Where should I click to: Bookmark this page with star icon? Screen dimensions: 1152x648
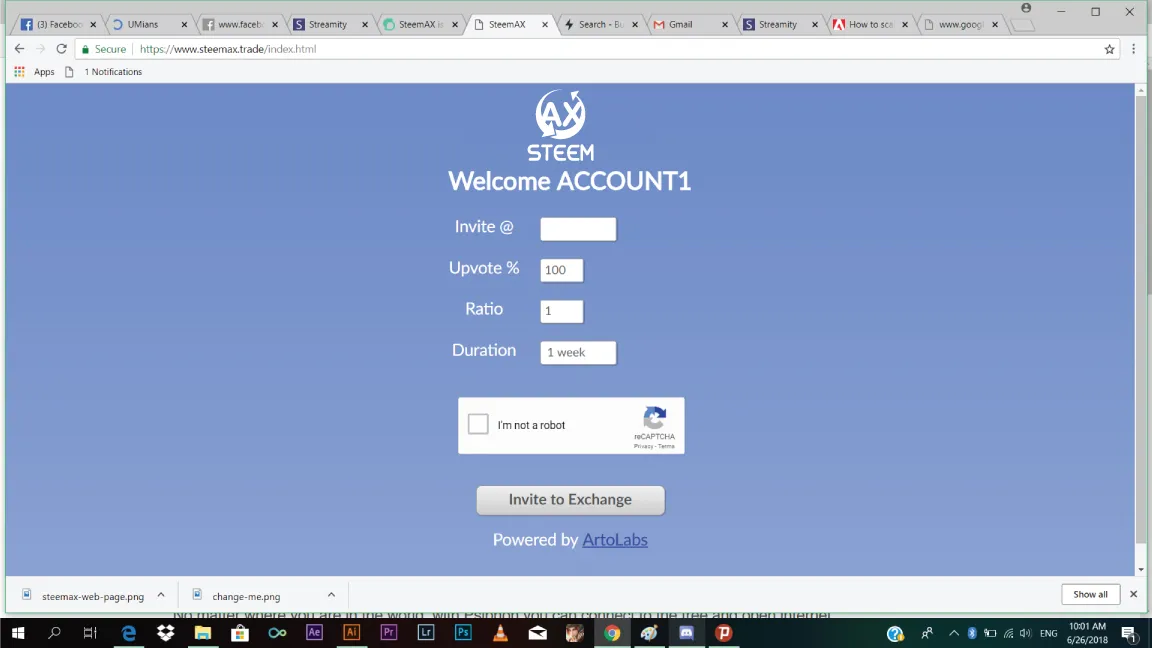1109,49
